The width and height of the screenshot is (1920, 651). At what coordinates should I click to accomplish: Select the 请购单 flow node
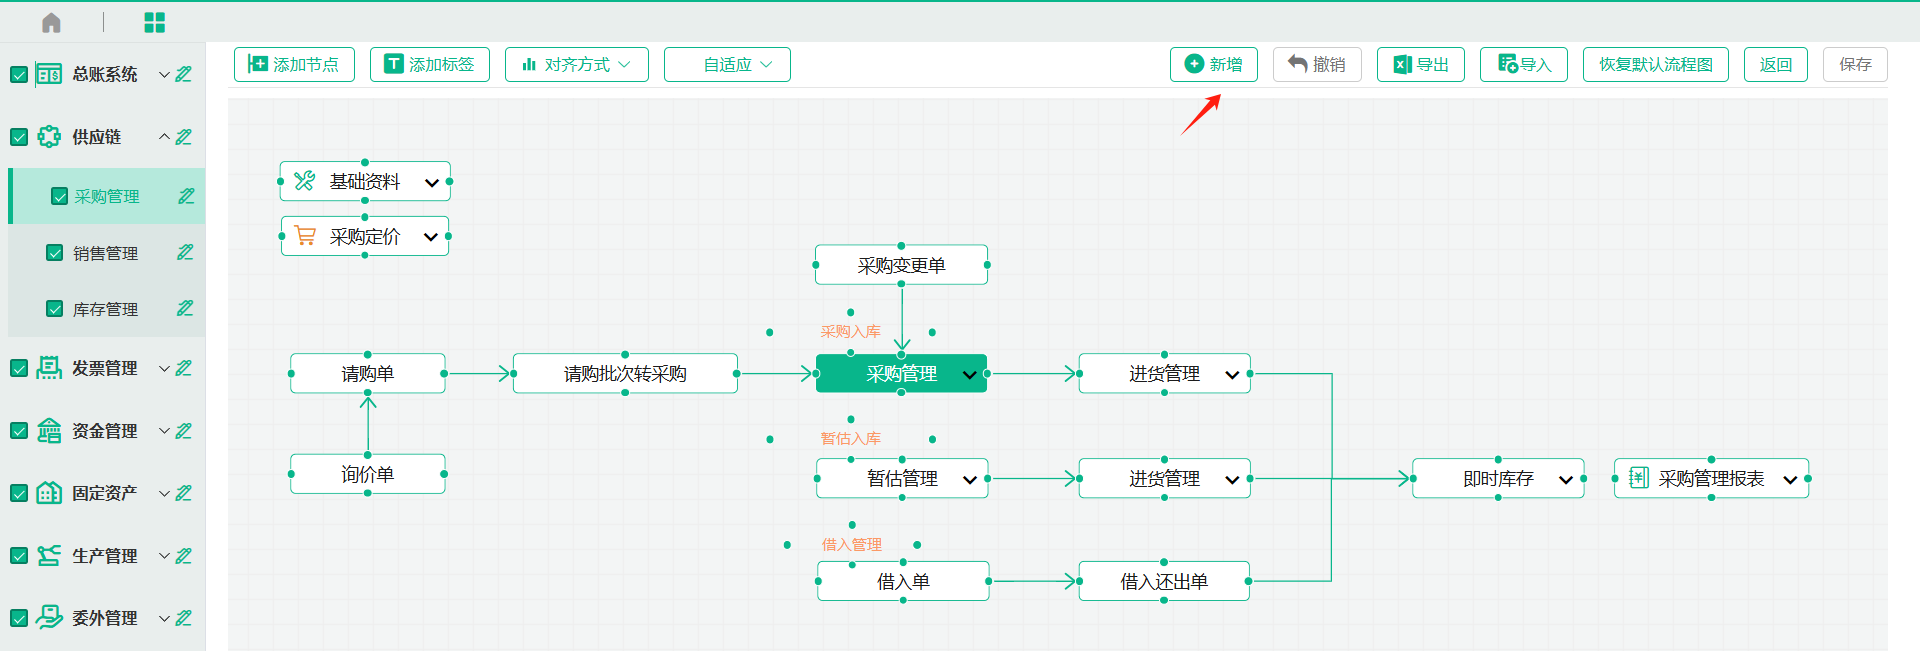368,373
